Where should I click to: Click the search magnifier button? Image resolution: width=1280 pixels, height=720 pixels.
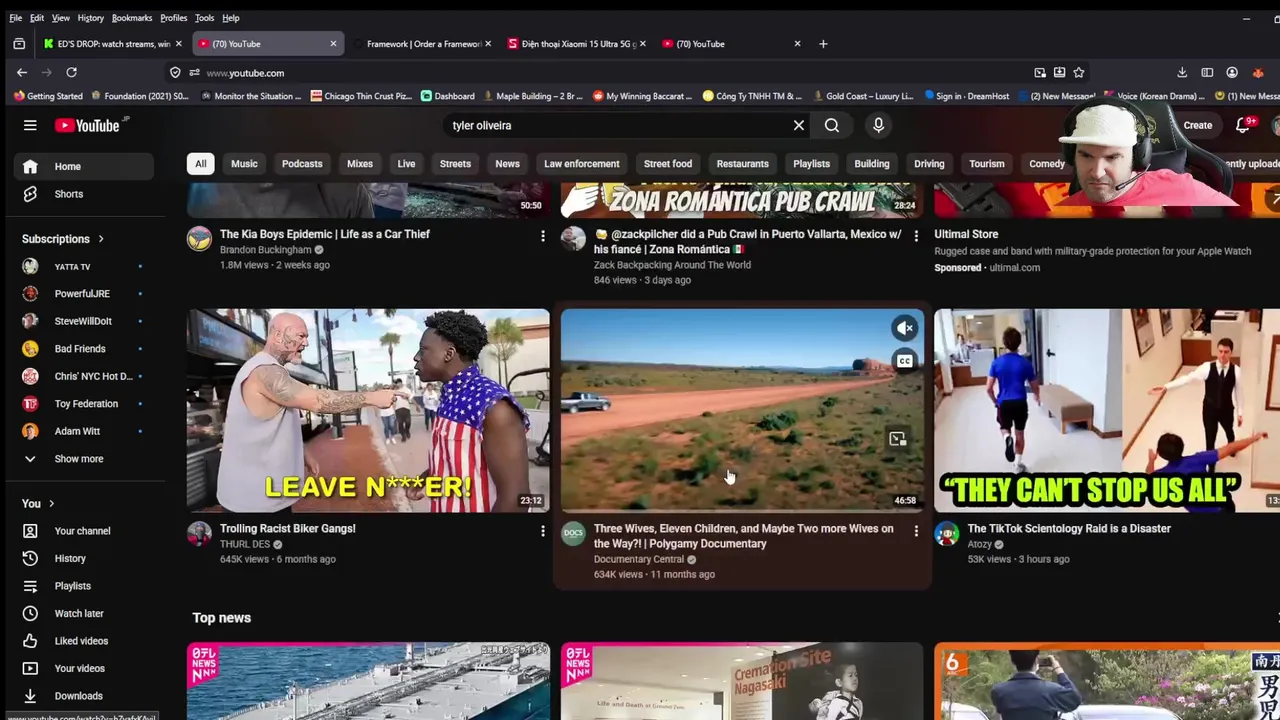tap(832, 125)
